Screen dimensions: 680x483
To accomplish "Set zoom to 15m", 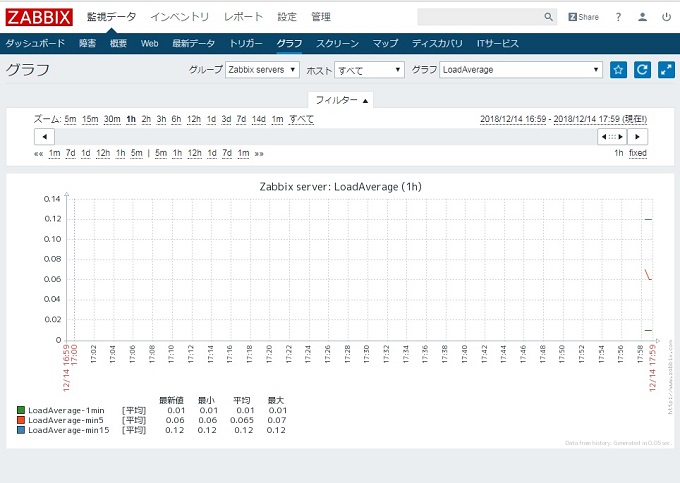I will tap(90, 119).
